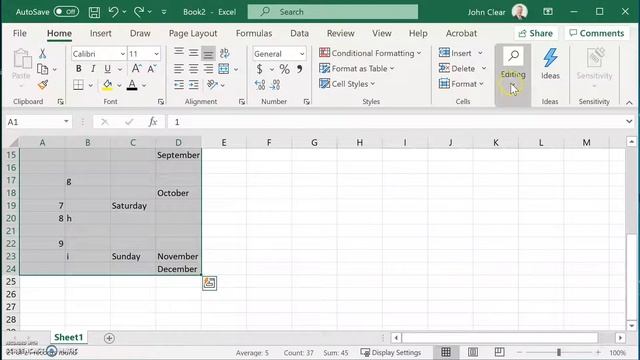
Task: Switch to Review tab
Action: 340,33
